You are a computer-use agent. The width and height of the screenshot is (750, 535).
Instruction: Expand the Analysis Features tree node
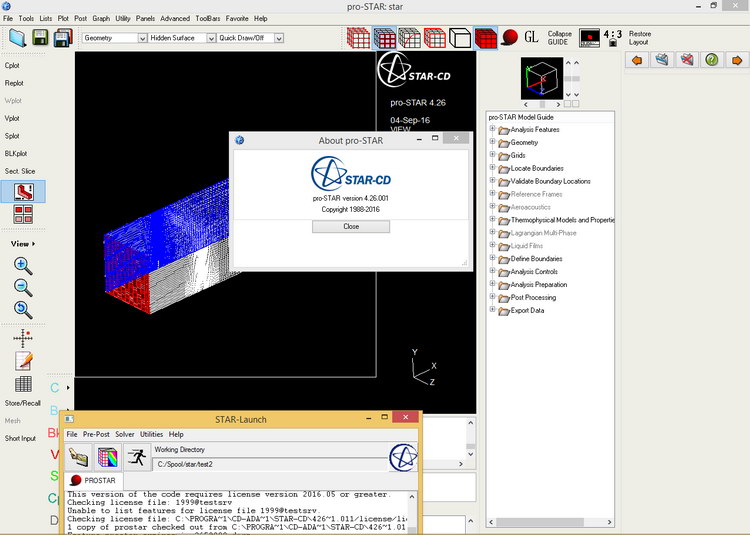pos(493,130)
